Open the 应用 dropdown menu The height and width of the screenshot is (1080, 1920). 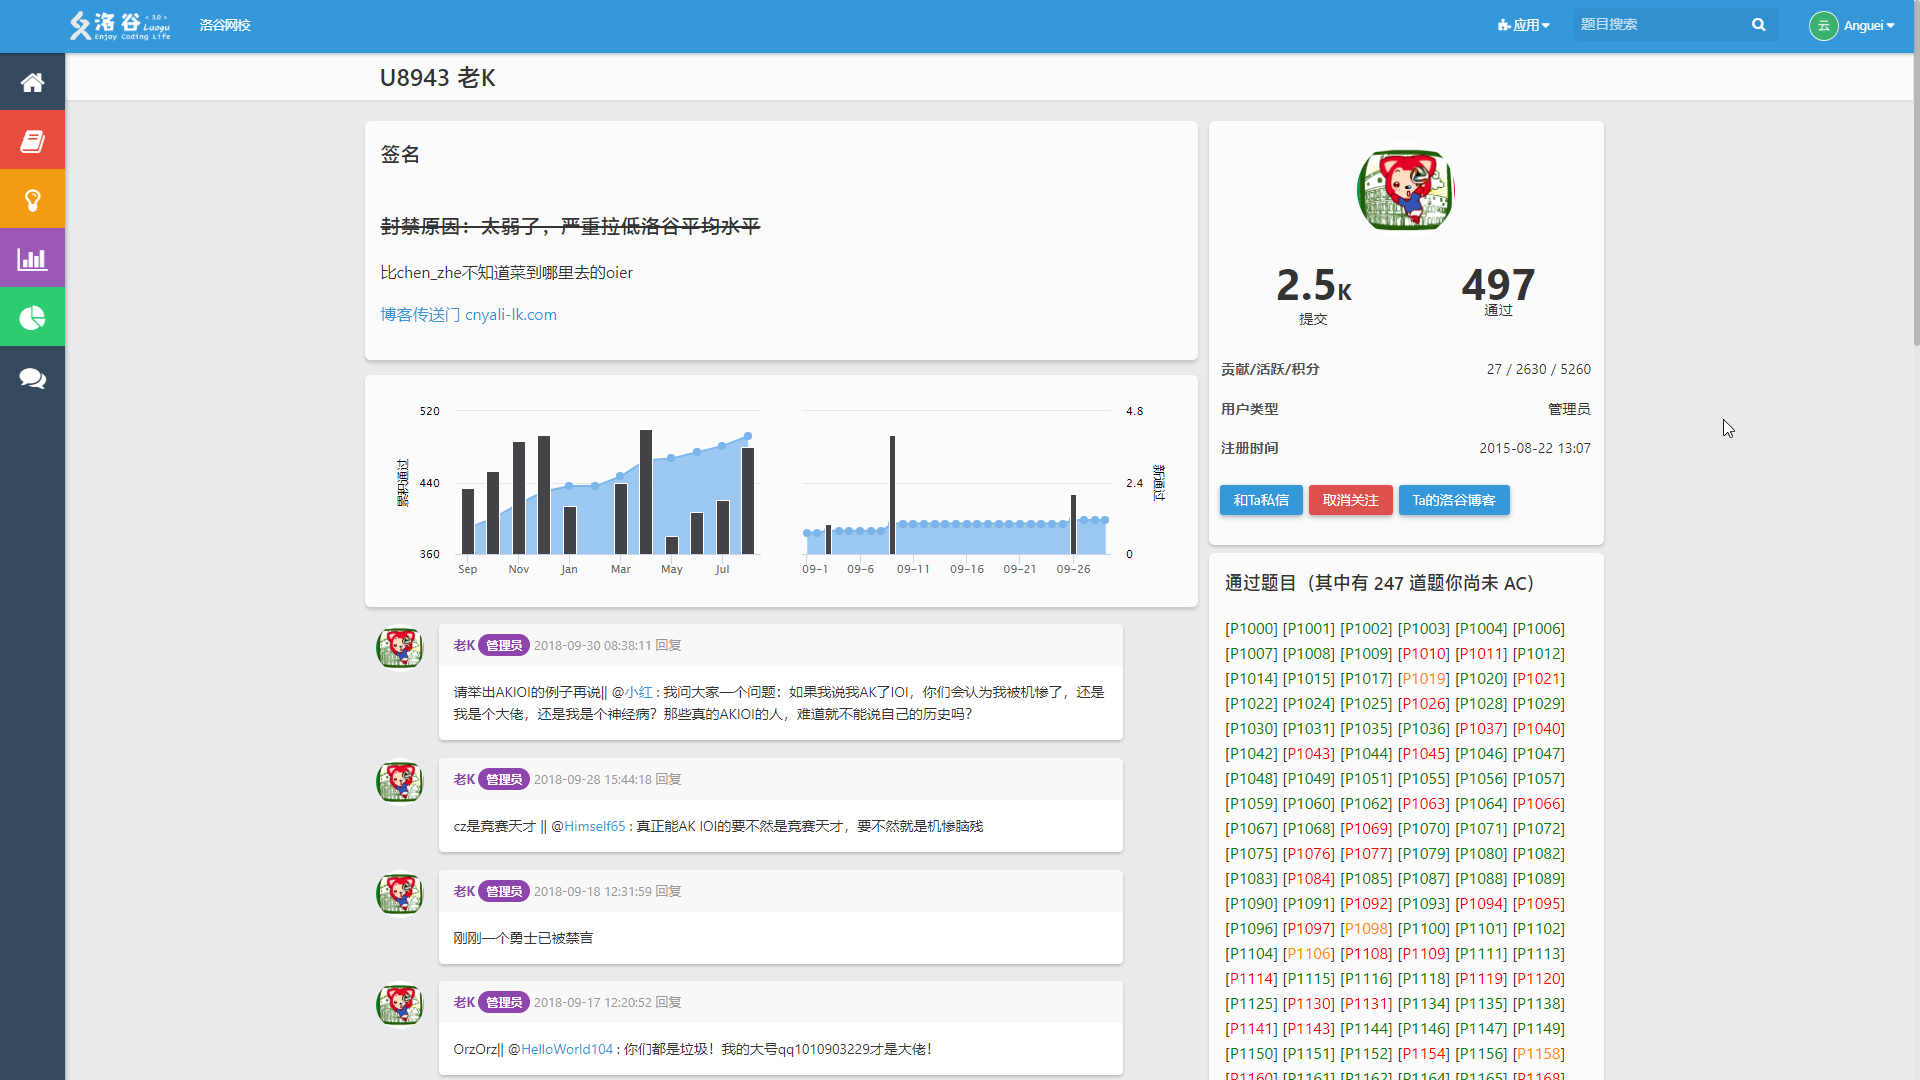[x=1523, y=24]
